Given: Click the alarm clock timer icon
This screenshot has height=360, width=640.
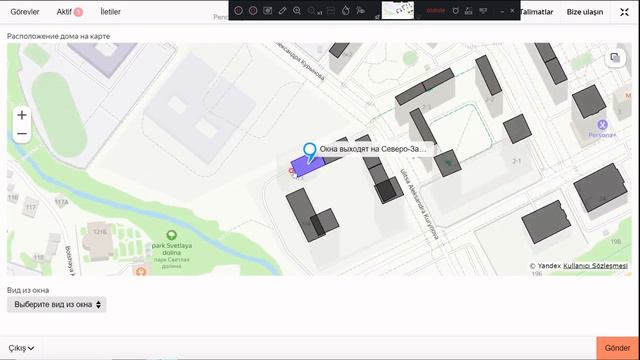Looking at the screenshot, I should pyautogui.click(x=456, y=11).
